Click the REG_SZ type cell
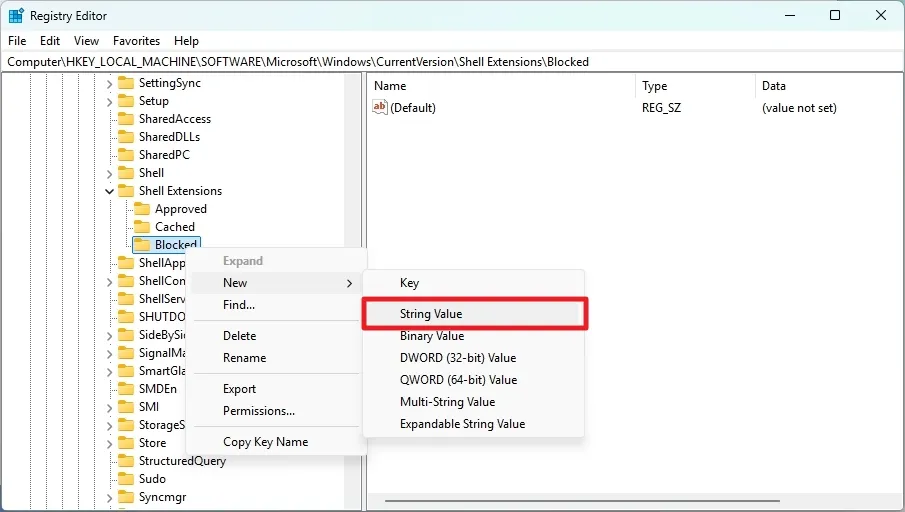This screenshot has height=512, width=905. pyautogui.click(x=661, y=108)
